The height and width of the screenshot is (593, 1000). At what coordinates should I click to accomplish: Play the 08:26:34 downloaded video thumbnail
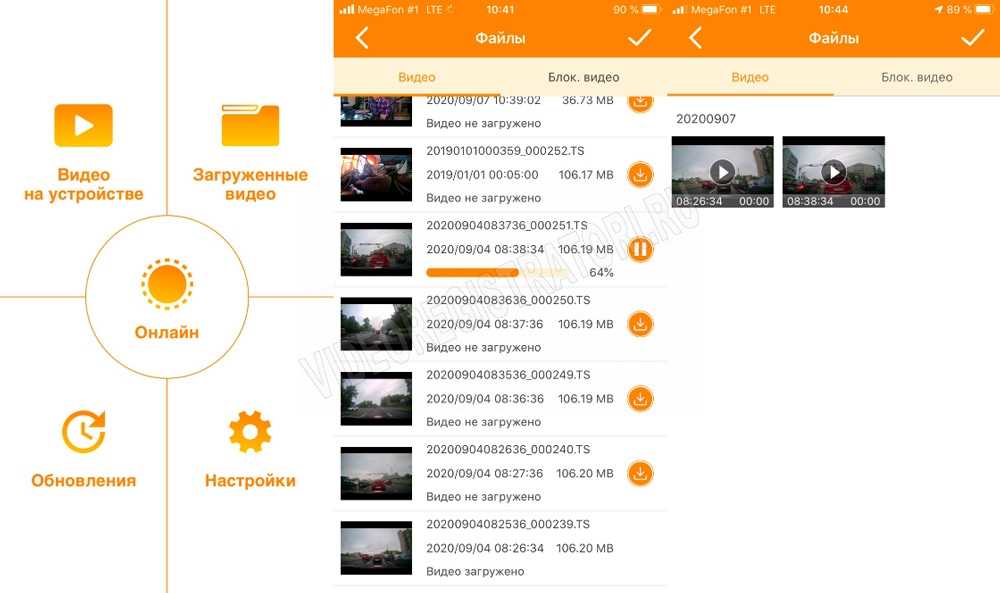point(723,172)
